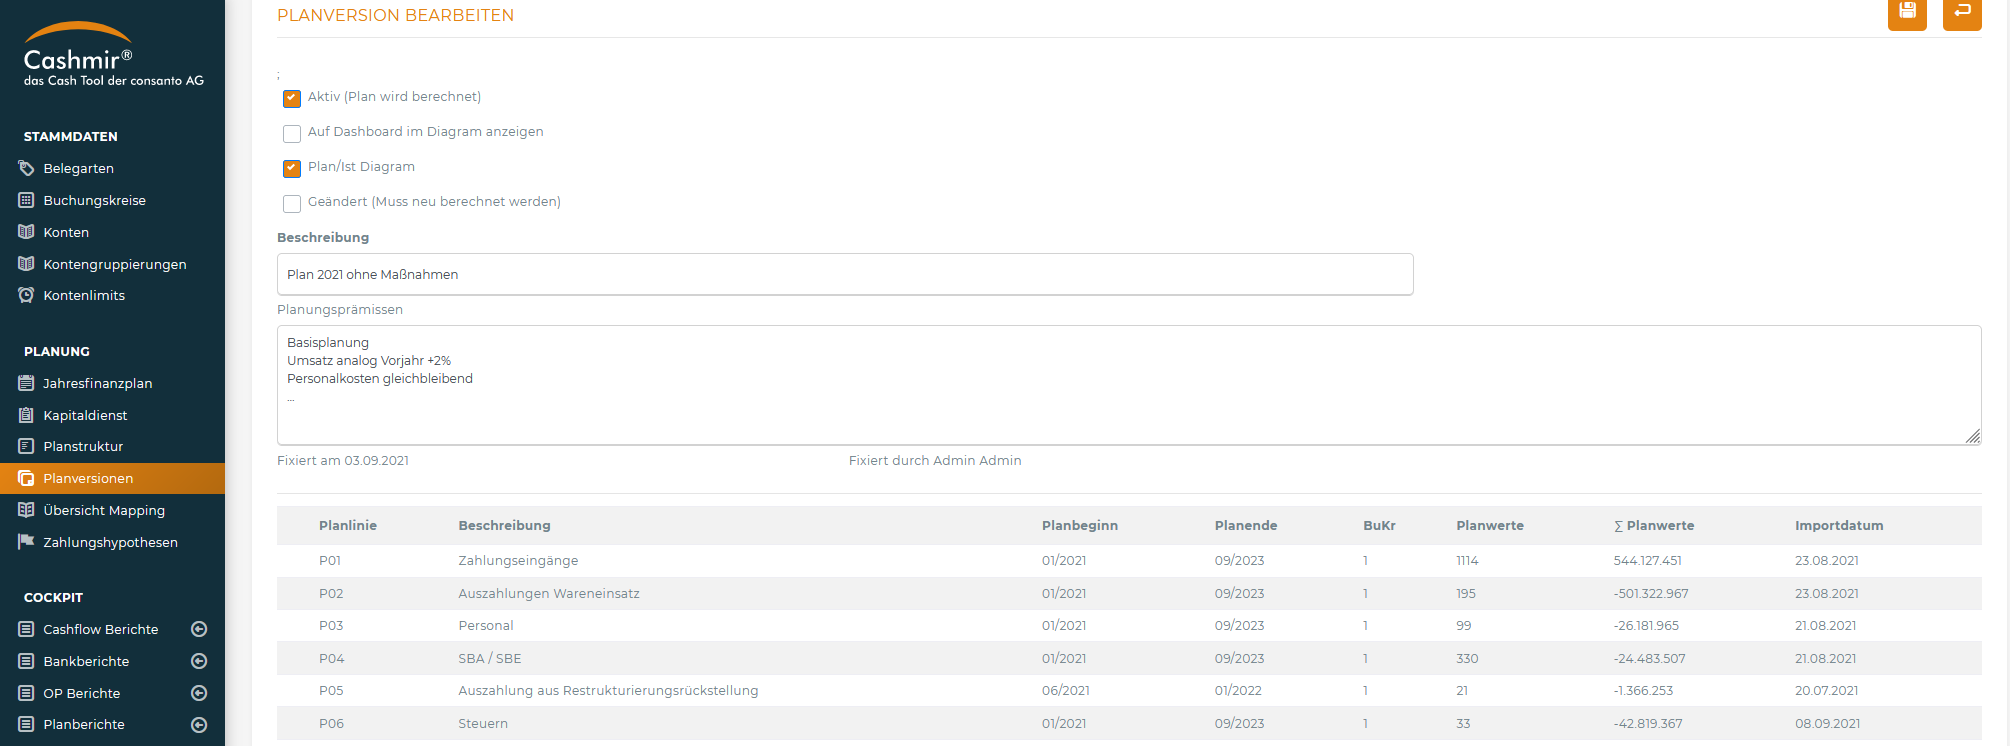
Task: Click the Cashmir logo
Action: coord(113,55)
